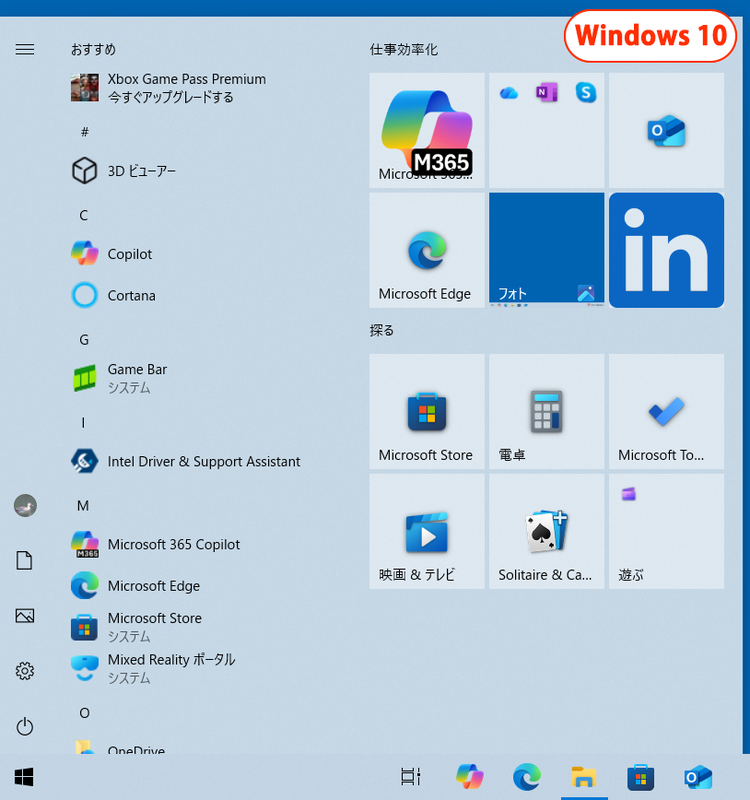
Task: Open Outlook on the taskbar
Action: pos(698,777)
